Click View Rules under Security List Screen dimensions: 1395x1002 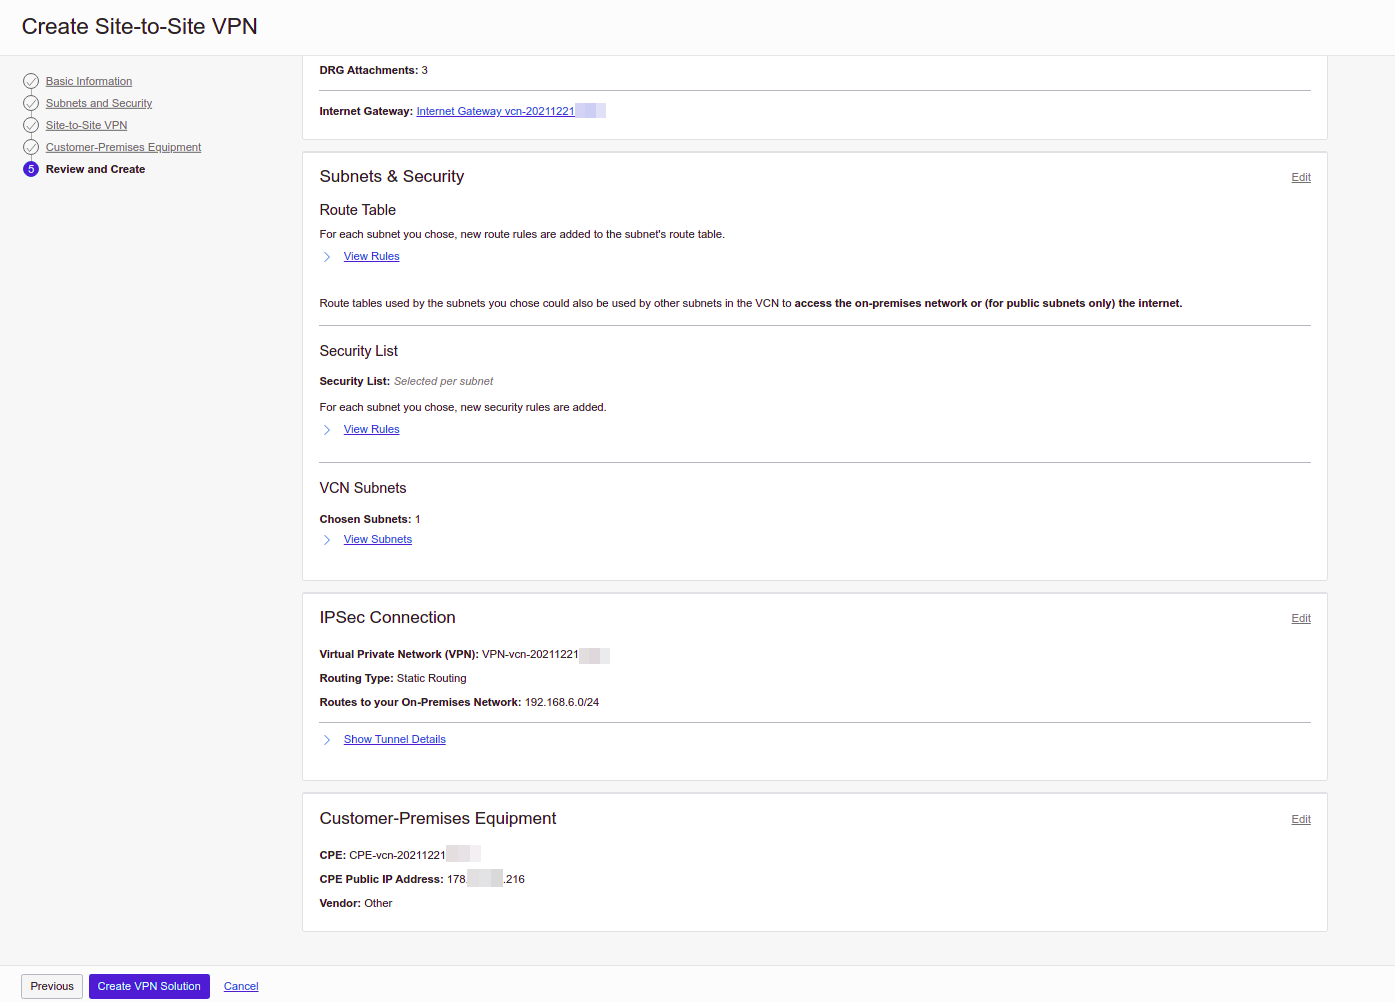pos(371,429)
